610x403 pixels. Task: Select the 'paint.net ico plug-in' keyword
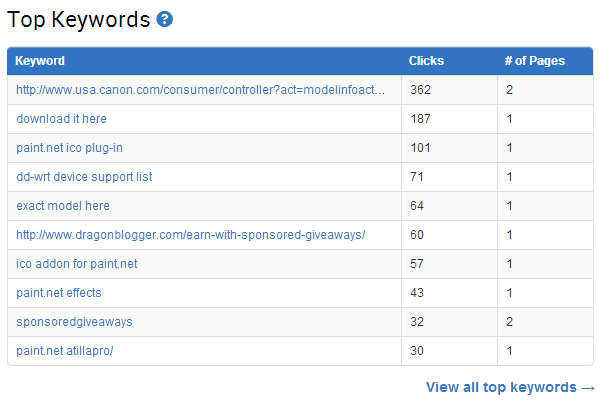click(x=69, y=148)
